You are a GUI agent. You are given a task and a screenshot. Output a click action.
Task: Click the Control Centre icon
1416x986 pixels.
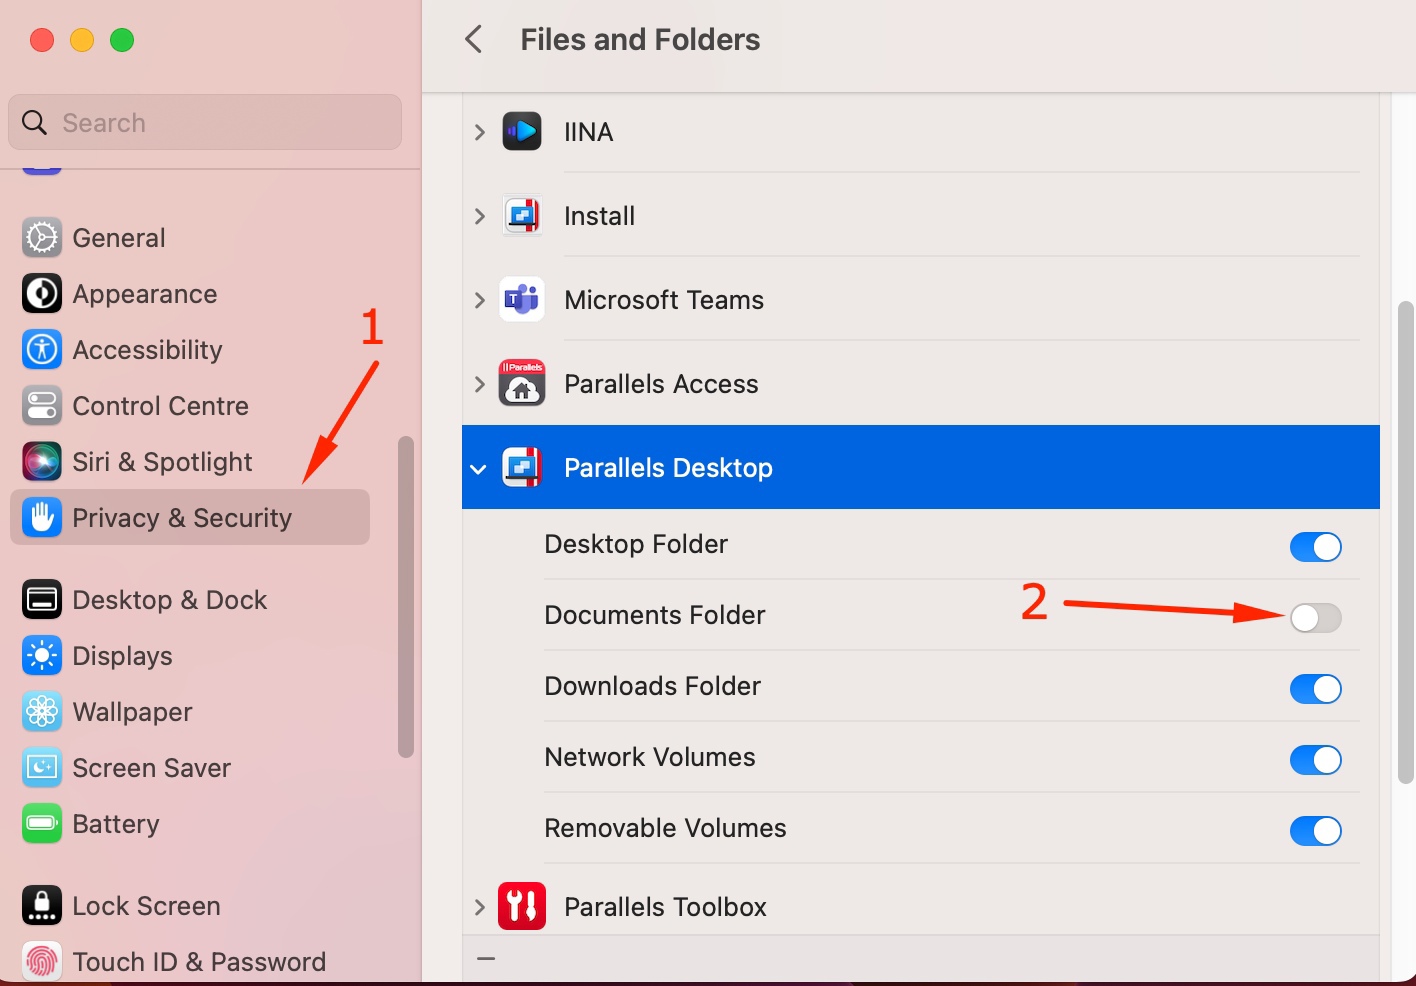(x=42, y=406)
